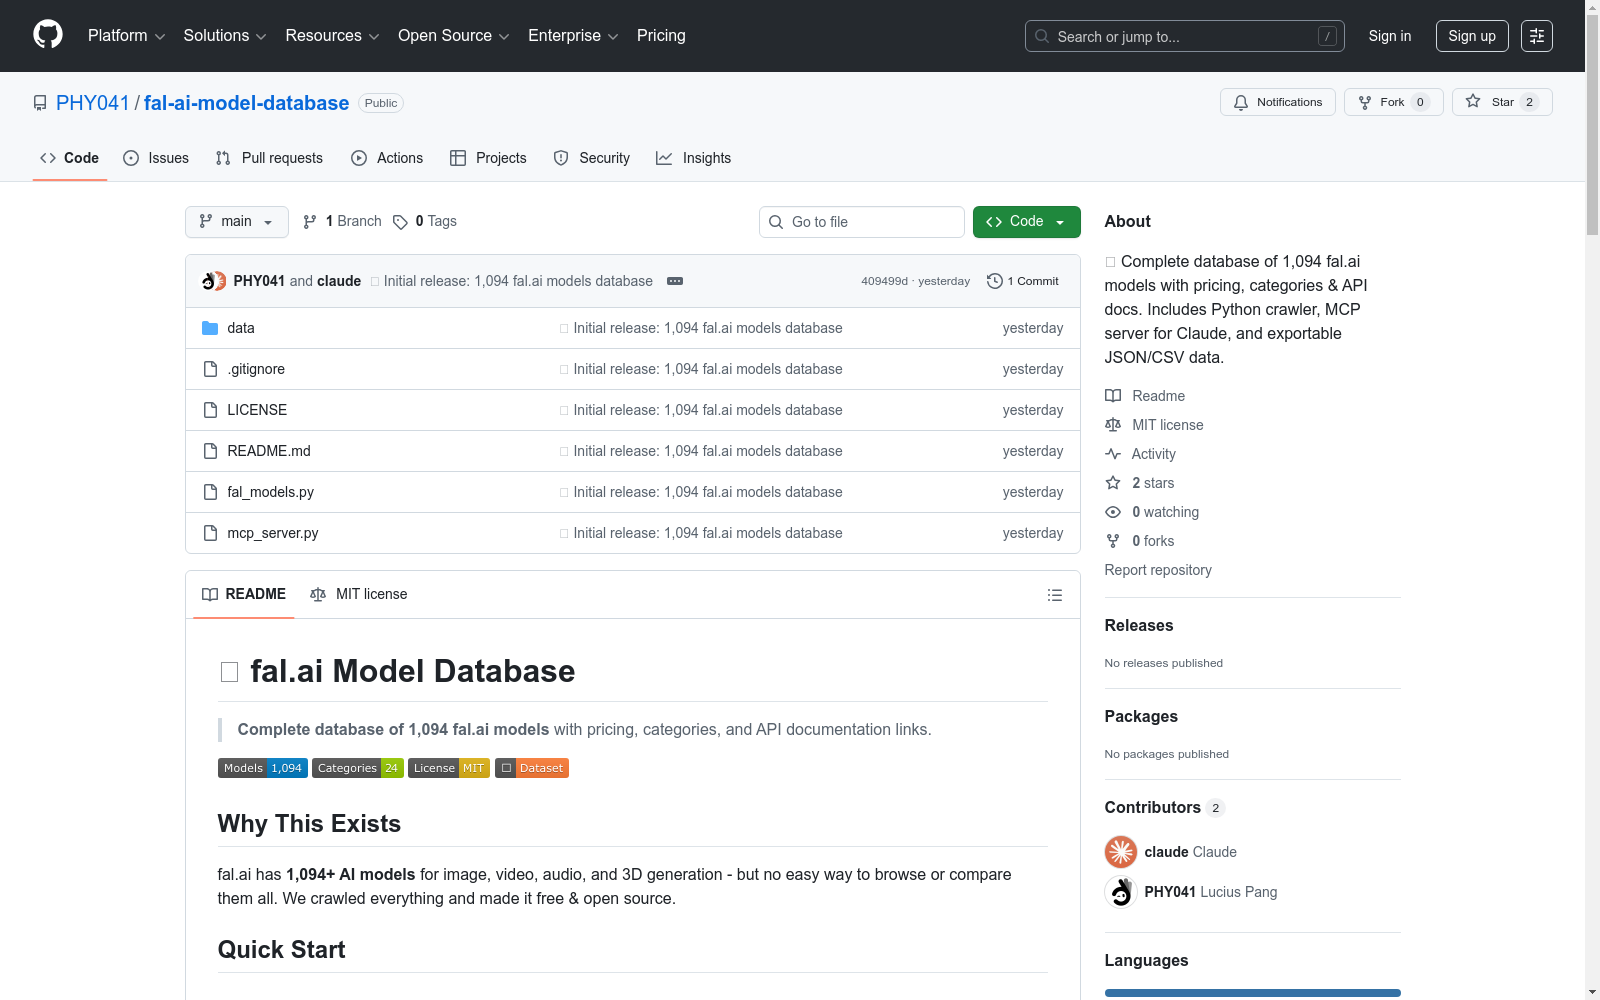The width and height of the screenshot is (1600, 1000).
Task: Expand the green Code dropdown button
Action: click(1027, 222)
